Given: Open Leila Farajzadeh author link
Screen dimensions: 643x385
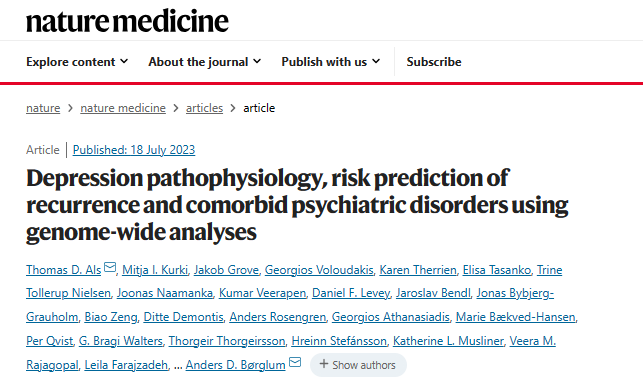Looking at the screenshot, I should (126, 365).
